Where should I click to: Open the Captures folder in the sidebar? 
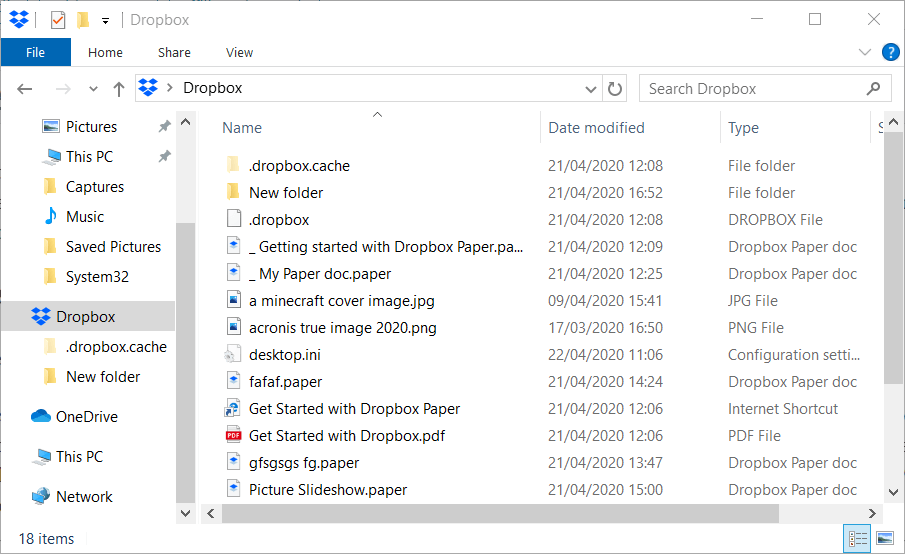click(x=95, y=186)
